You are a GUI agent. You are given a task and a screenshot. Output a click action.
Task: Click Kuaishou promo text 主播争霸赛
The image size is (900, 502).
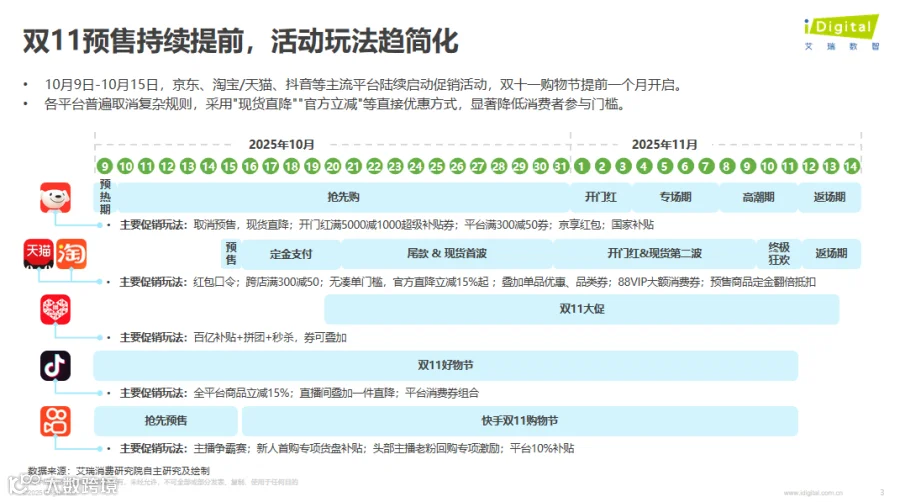click(x=220, y=449)
